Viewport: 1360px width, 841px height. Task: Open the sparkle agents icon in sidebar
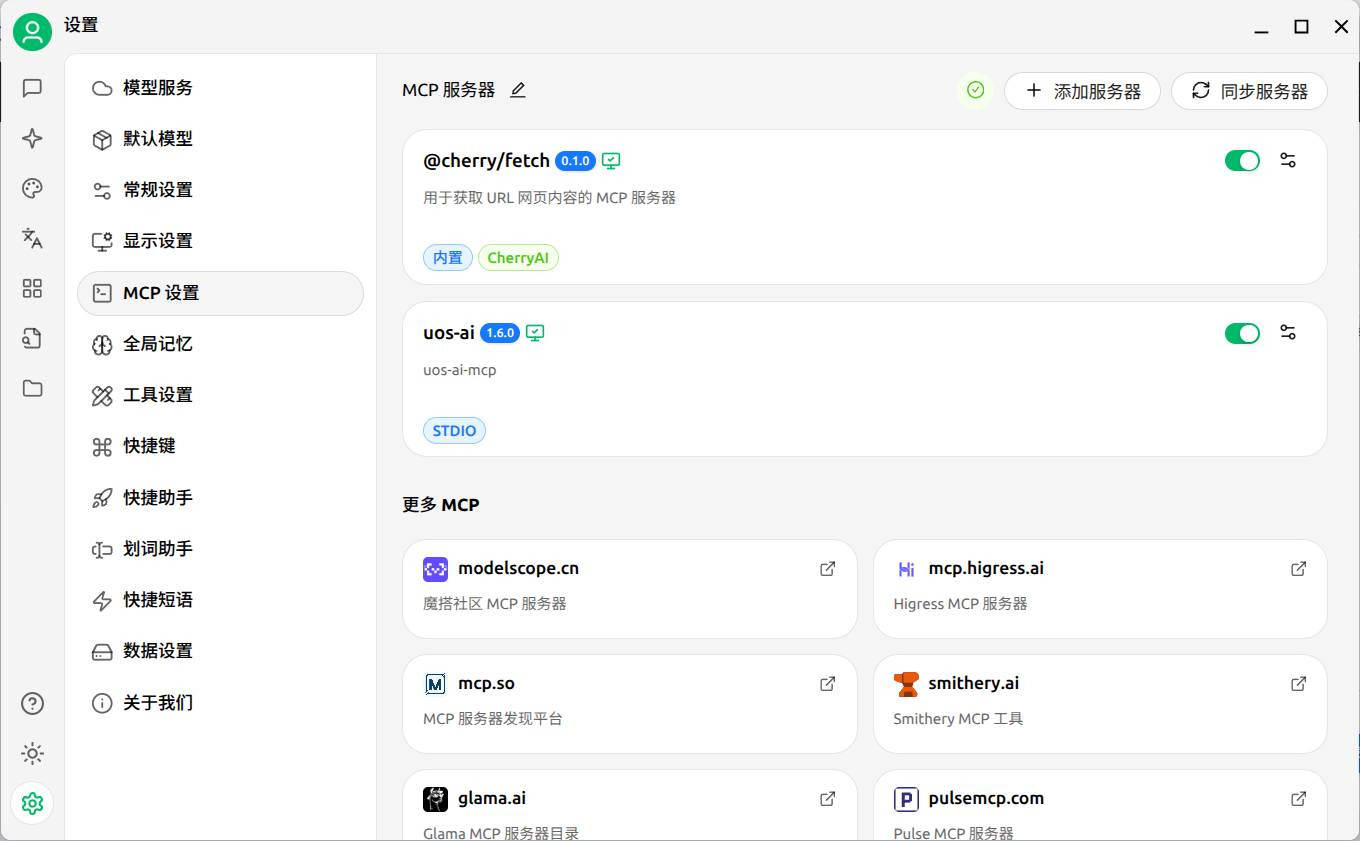32,139
